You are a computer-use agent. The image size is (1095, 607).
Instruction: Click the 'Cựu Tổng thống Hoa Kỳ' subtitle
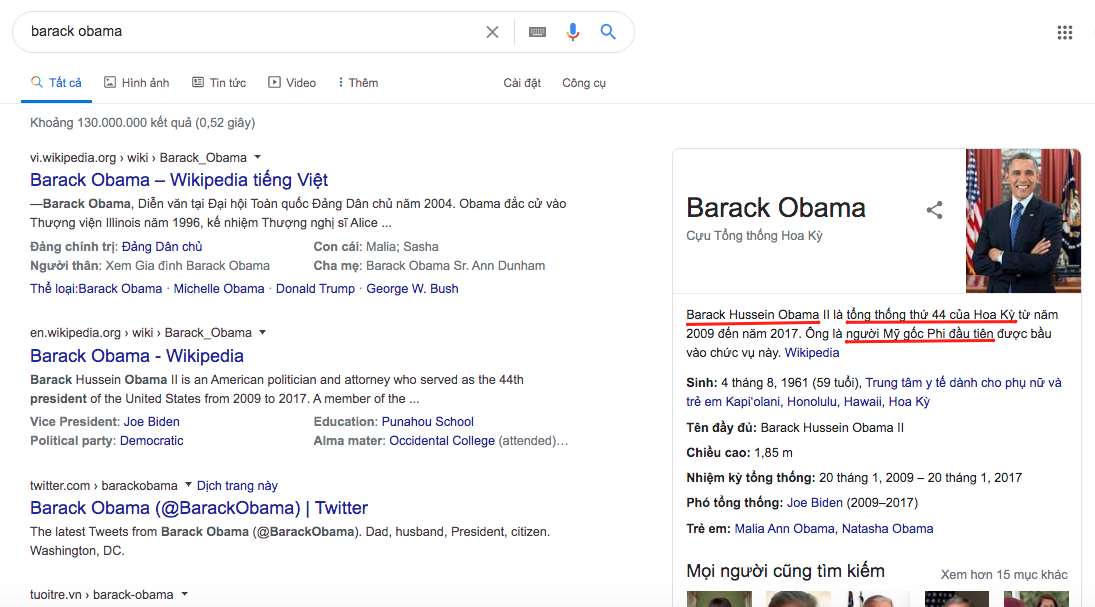(754, 235)
